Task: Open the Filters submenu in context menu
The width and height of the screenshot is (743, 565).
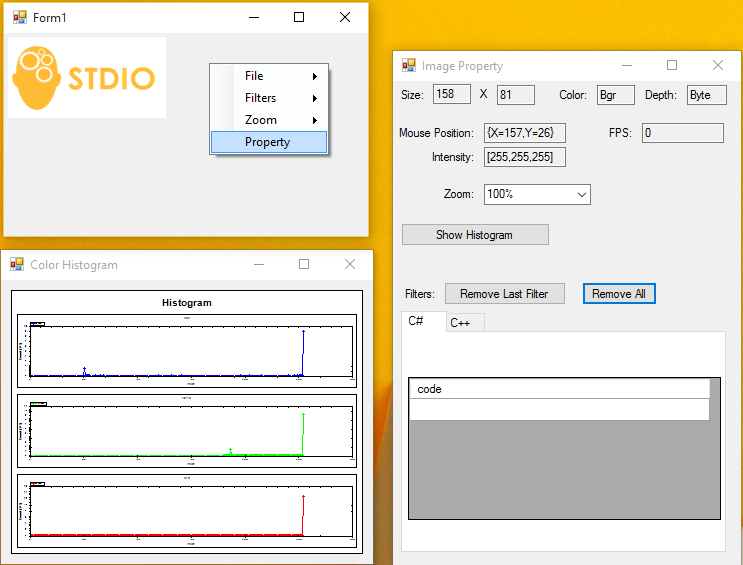Action: click(x=269, y=98)
